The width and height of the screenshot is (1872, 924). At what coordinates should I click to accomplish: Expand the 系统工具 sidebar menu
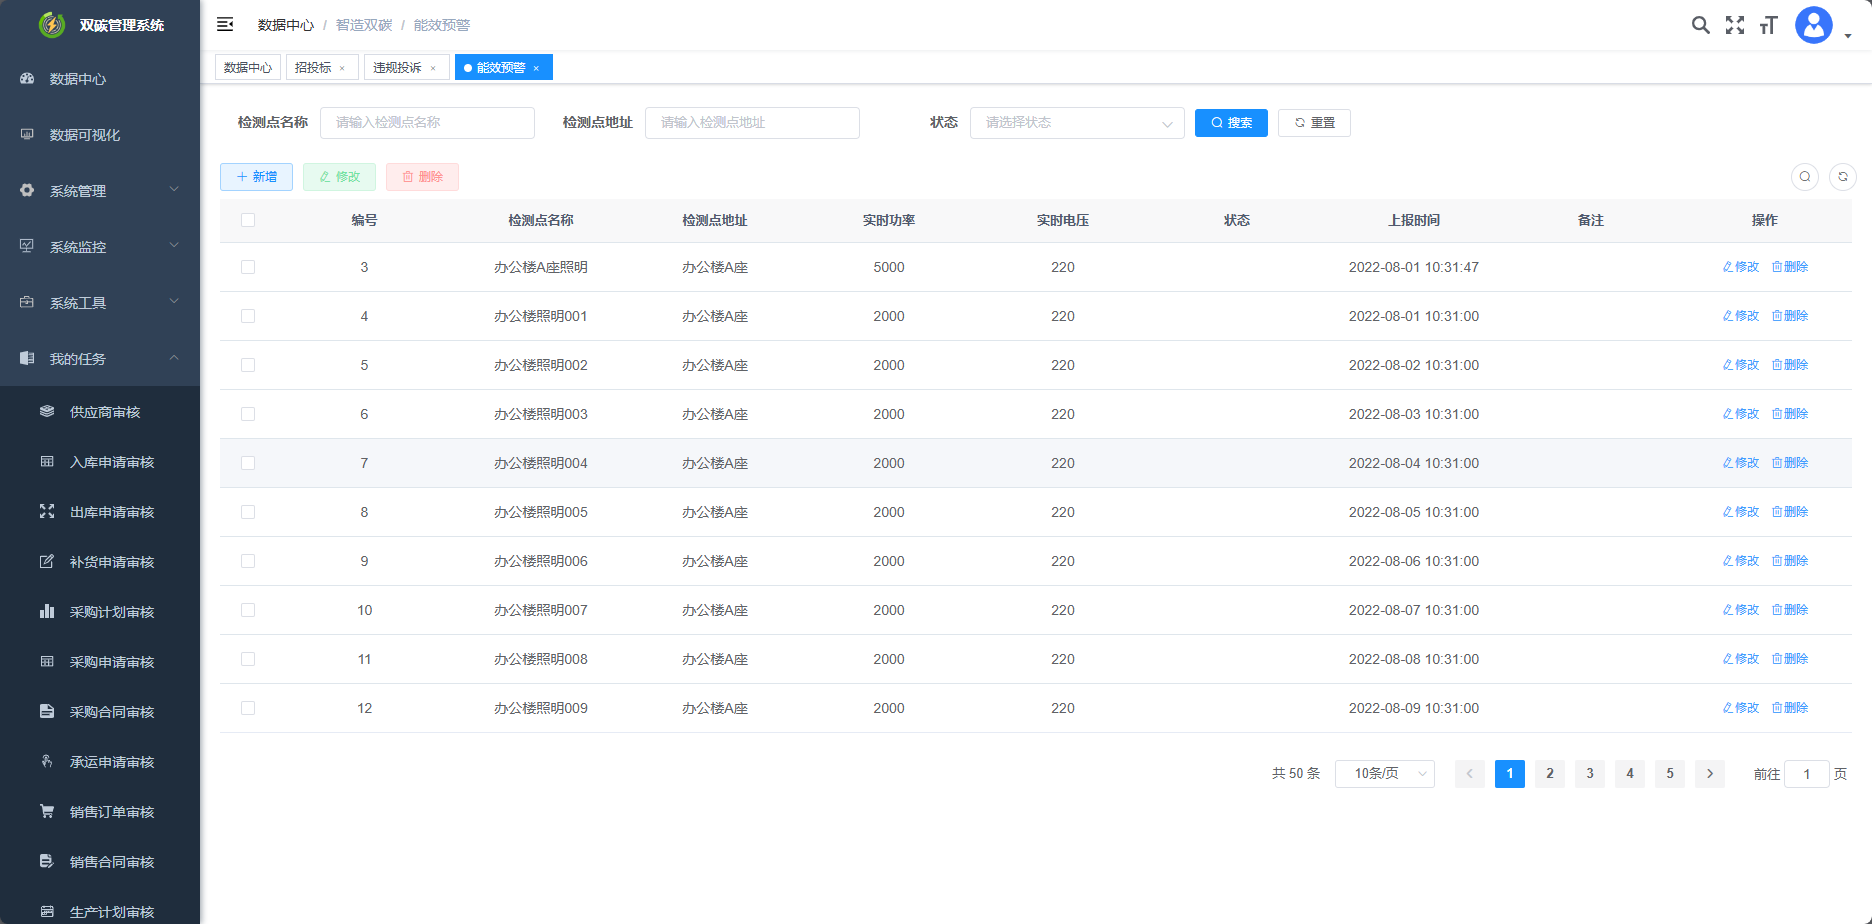pos(100,302)
